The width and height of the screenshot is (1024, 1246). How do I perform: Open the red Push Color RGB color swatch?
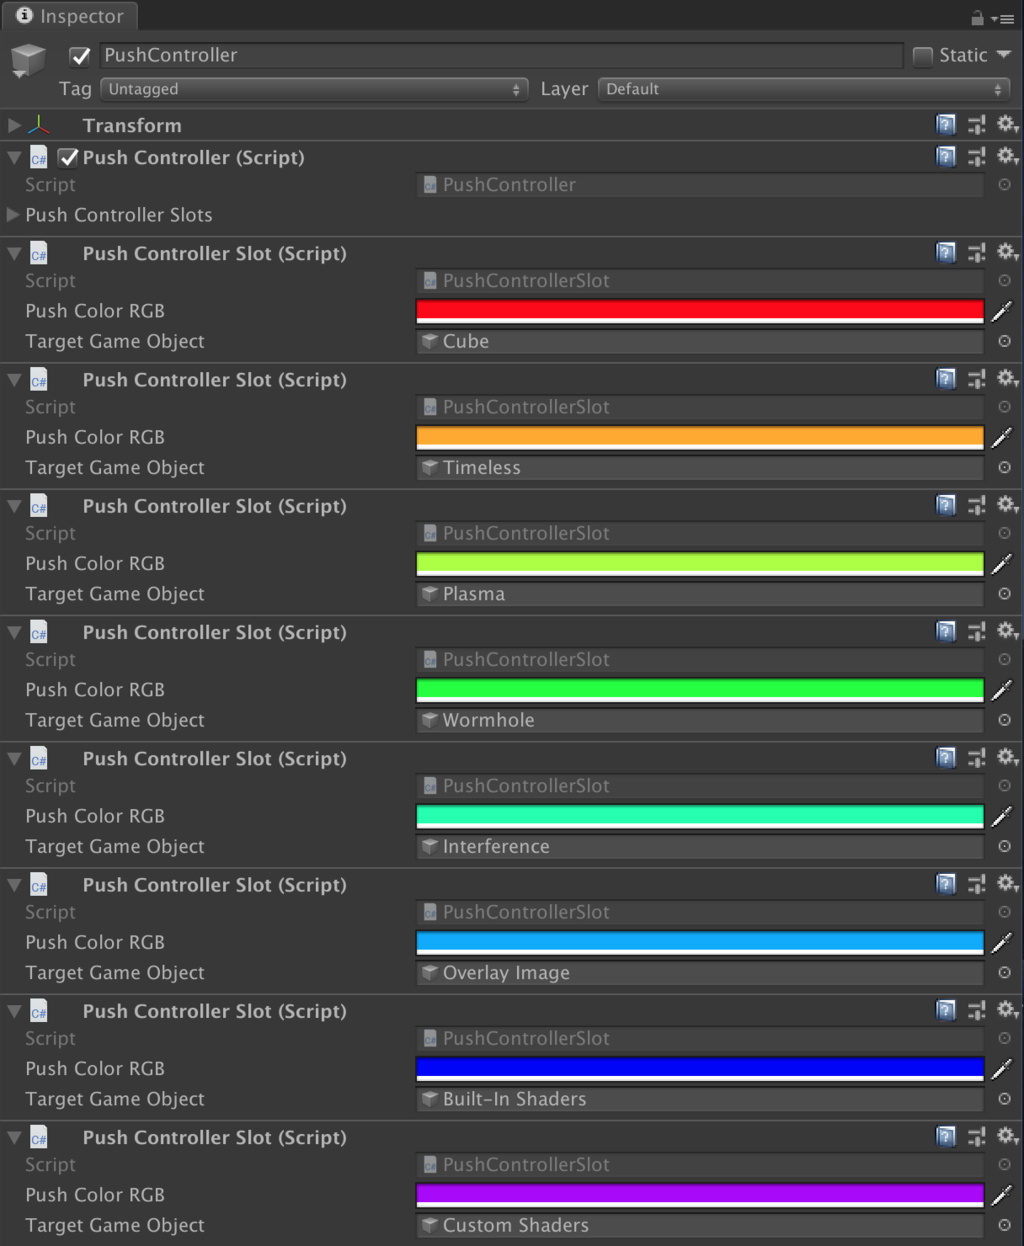coord(700,311)
